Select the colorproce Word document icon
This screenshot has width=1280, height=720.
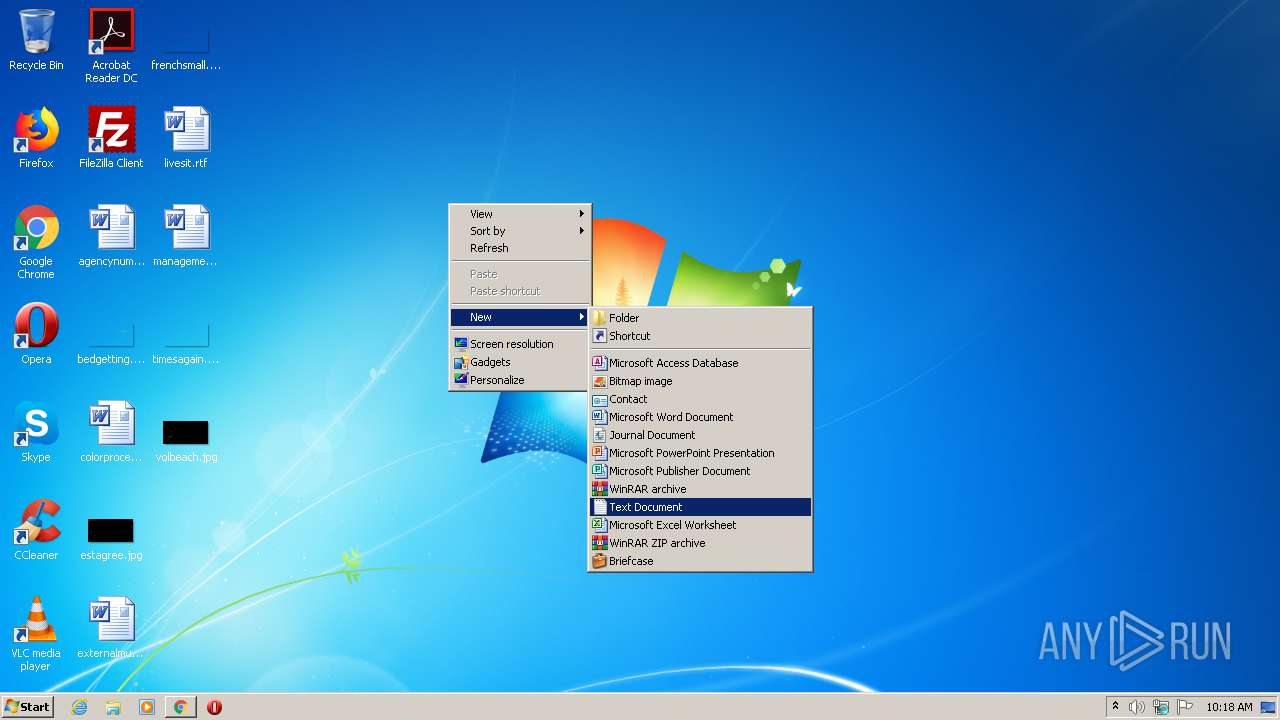pyautogui.click(x=111, y=432)
